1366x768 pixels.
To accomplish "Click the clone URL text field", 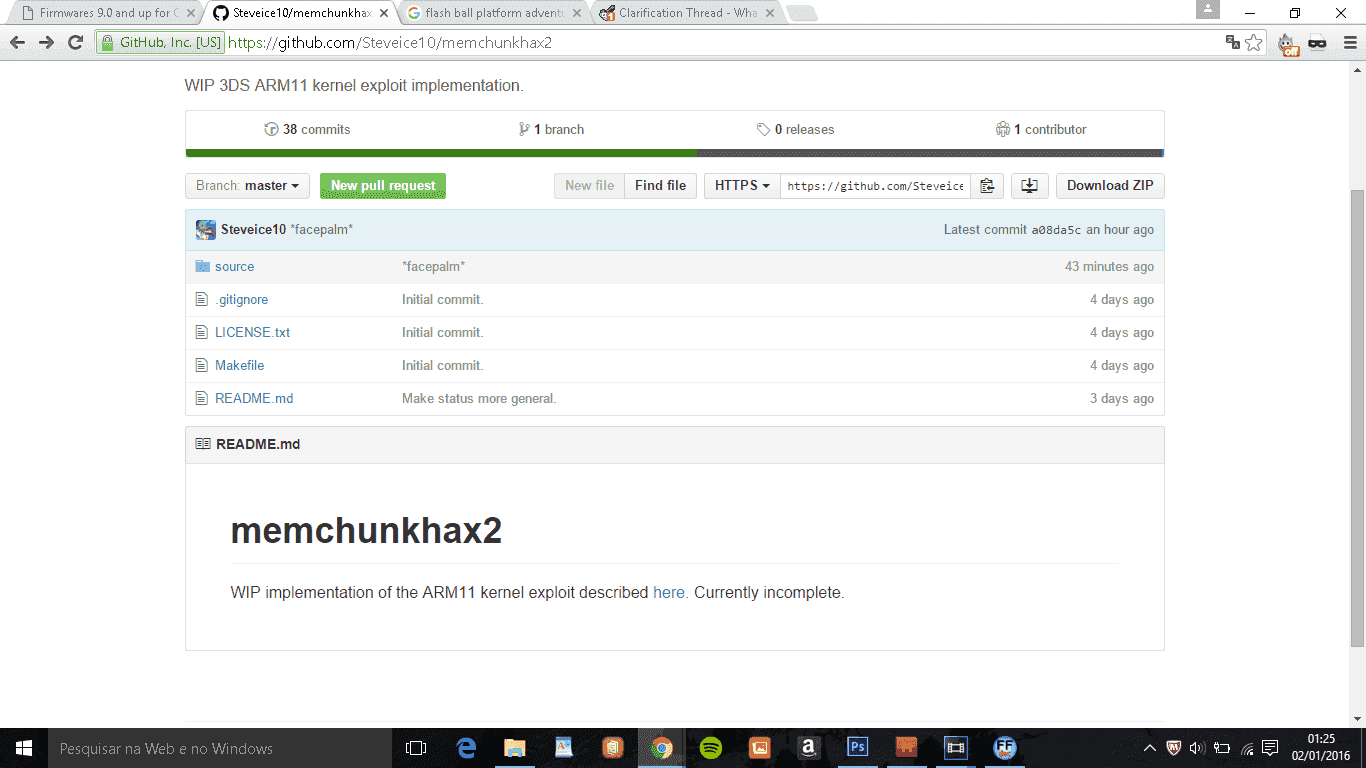I will (875, 186).
